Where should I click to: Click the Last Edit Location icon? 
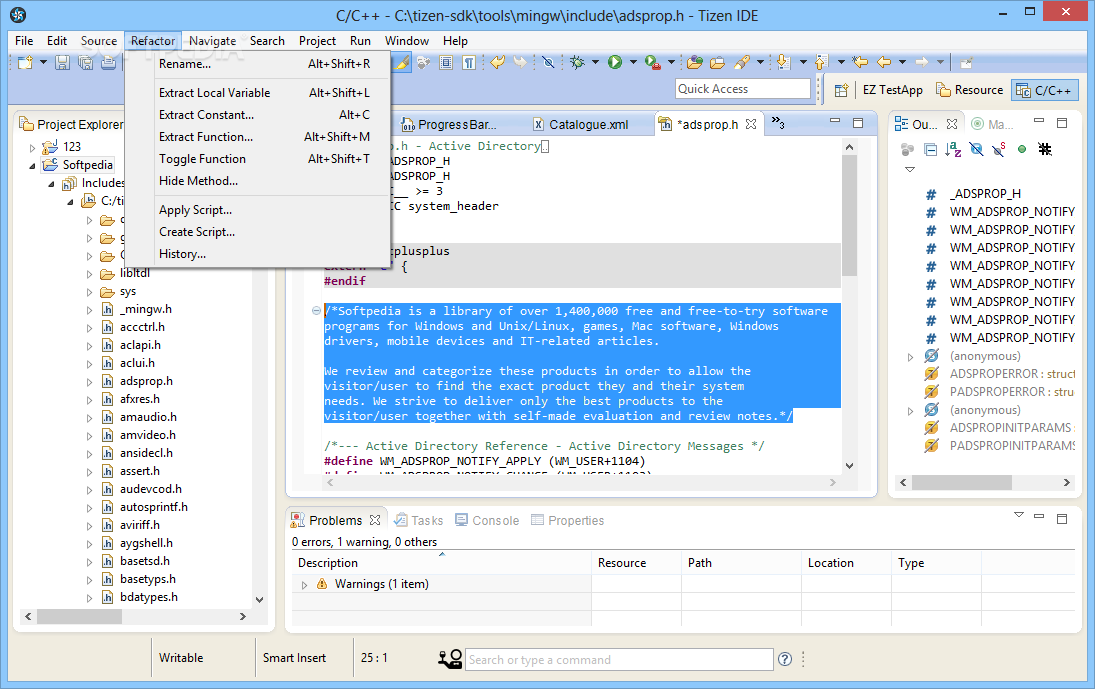pos(860,63)
